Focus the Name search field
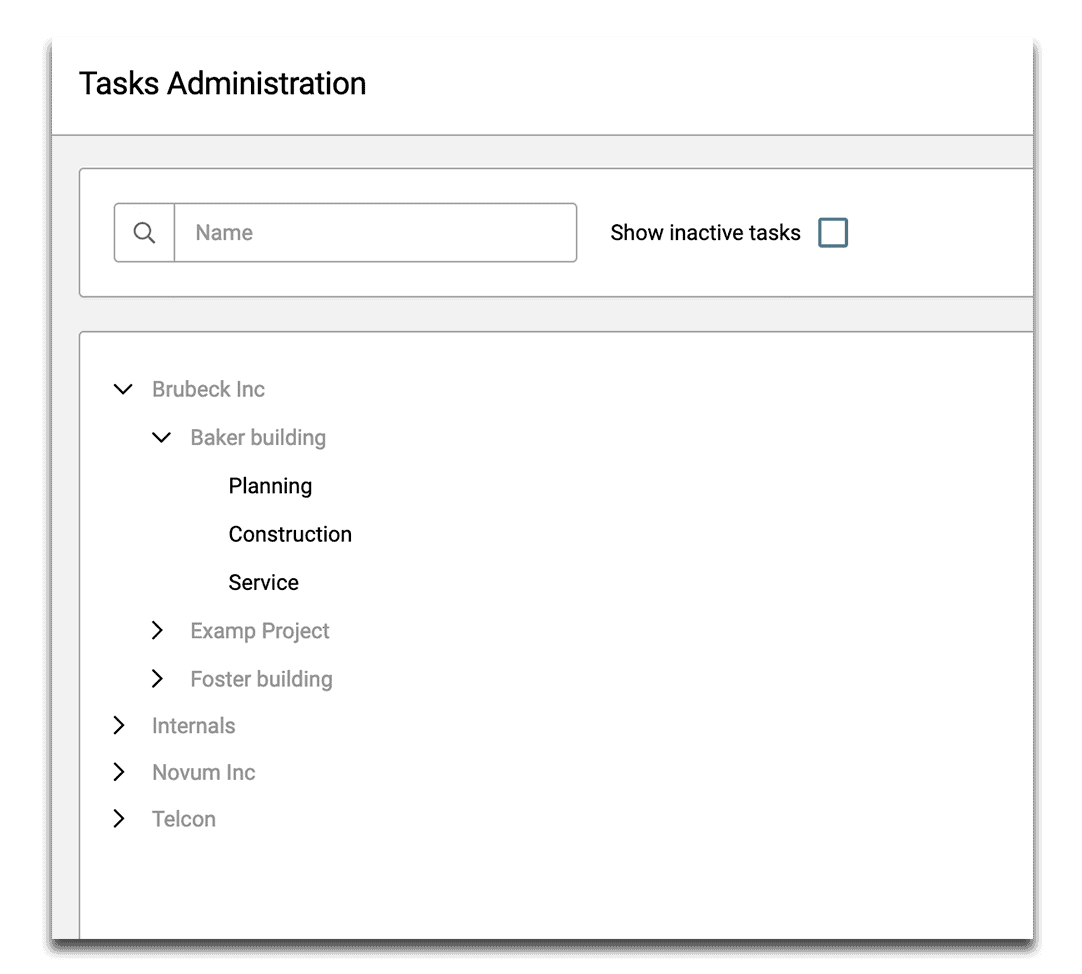The image size is (1082, 974). point(375,233)
